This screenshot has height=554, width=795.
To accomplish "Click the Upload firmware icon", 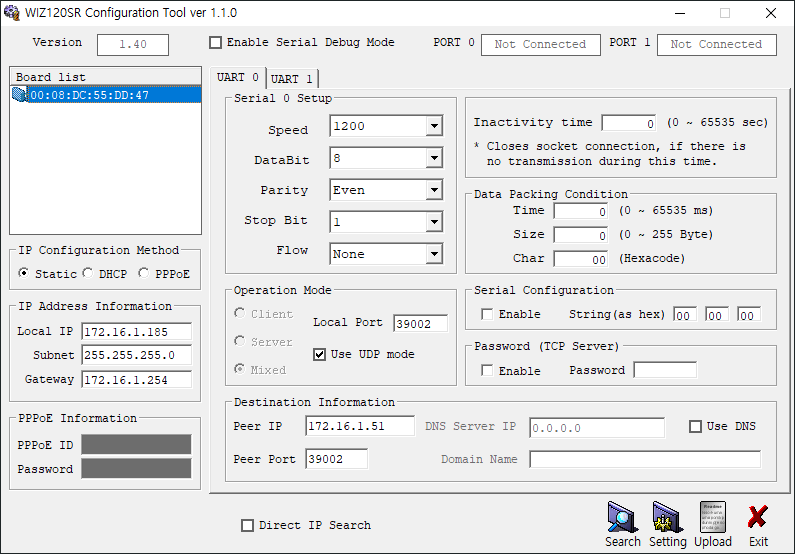I will tap(712, 524).
